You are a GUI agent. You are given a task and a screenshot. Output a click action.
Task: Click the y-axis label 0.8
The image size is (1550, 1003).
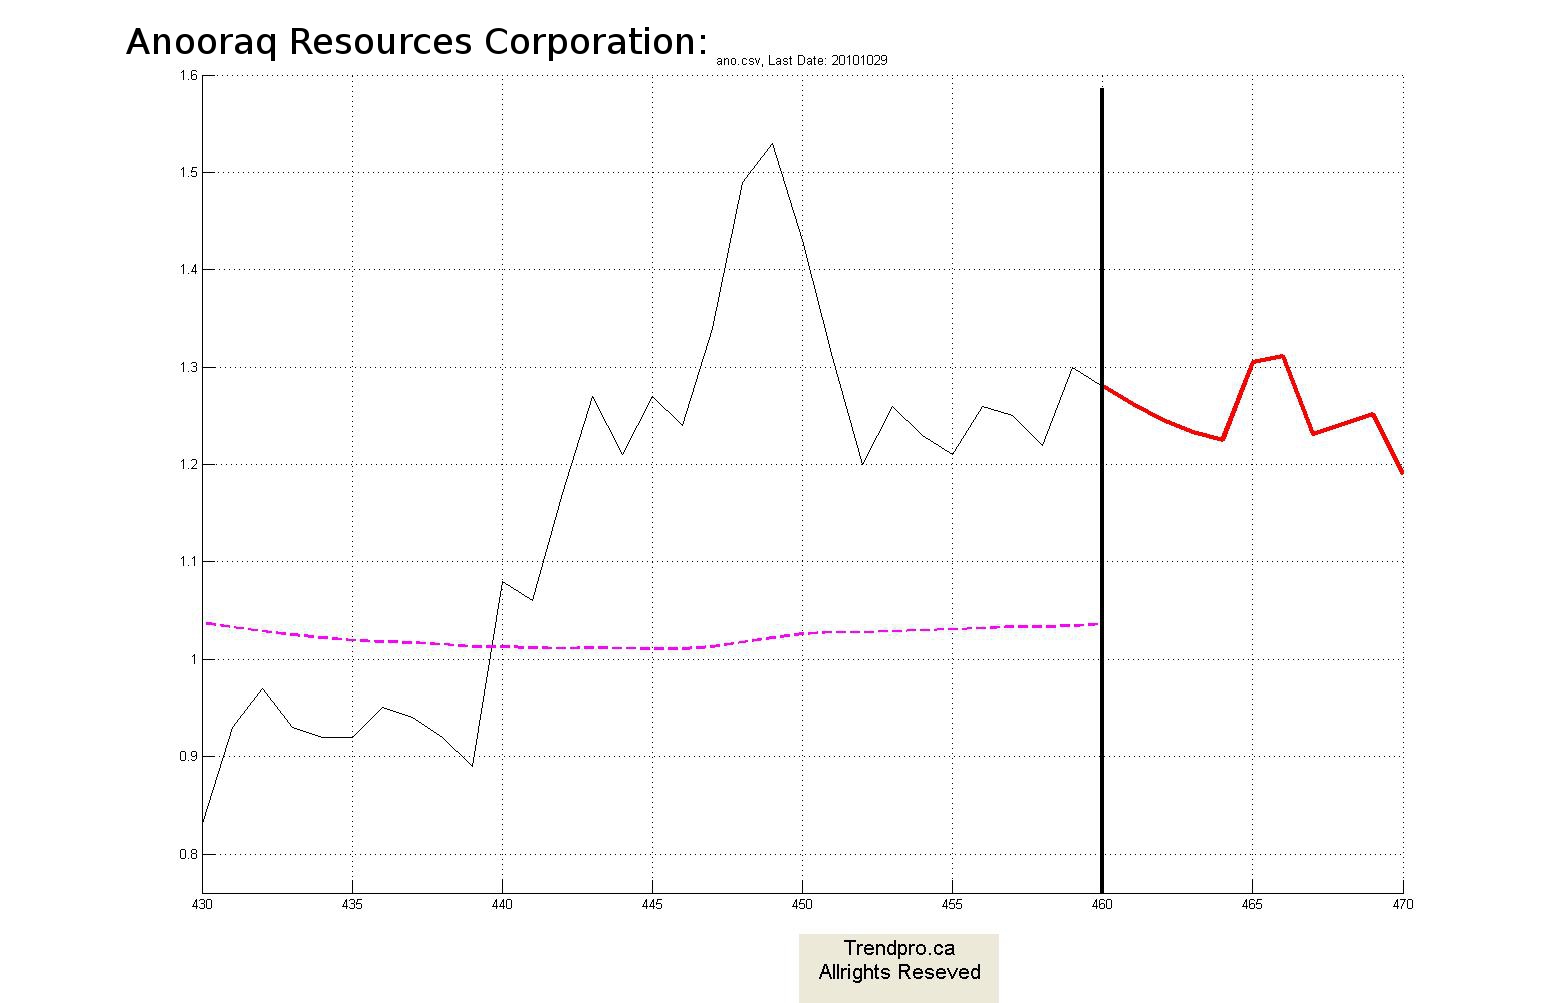[x=189, y=854]
